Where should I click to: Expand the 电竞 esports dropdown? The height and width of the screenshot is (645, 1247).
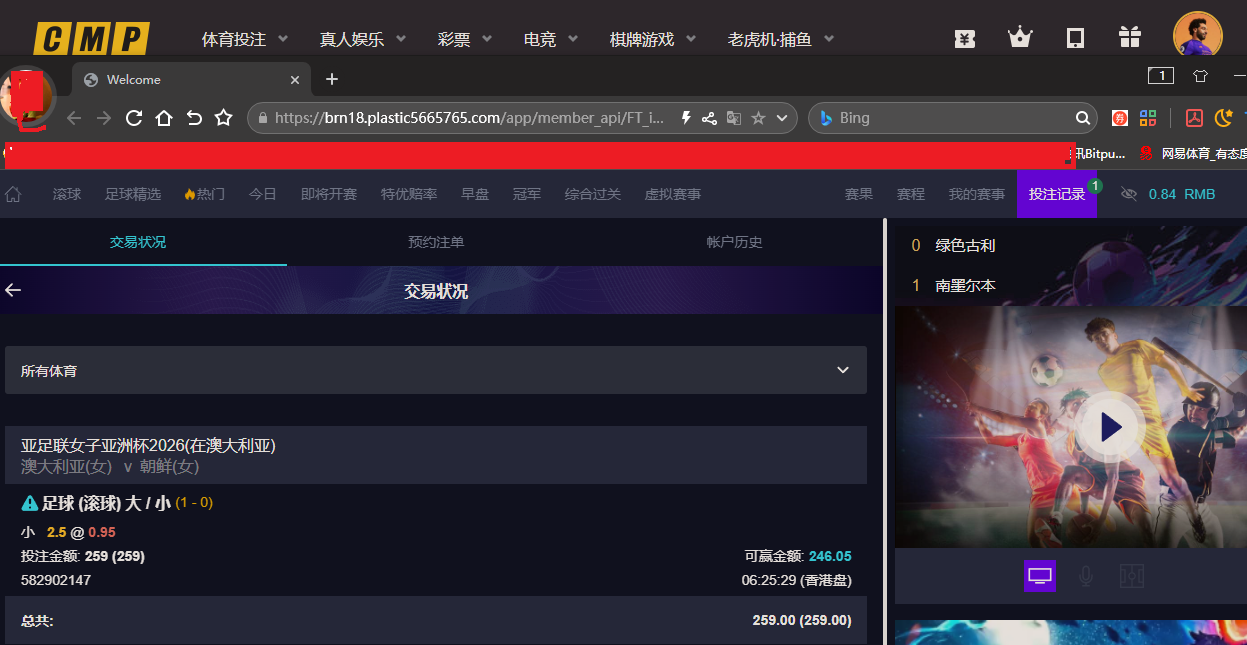coord(571,38)
